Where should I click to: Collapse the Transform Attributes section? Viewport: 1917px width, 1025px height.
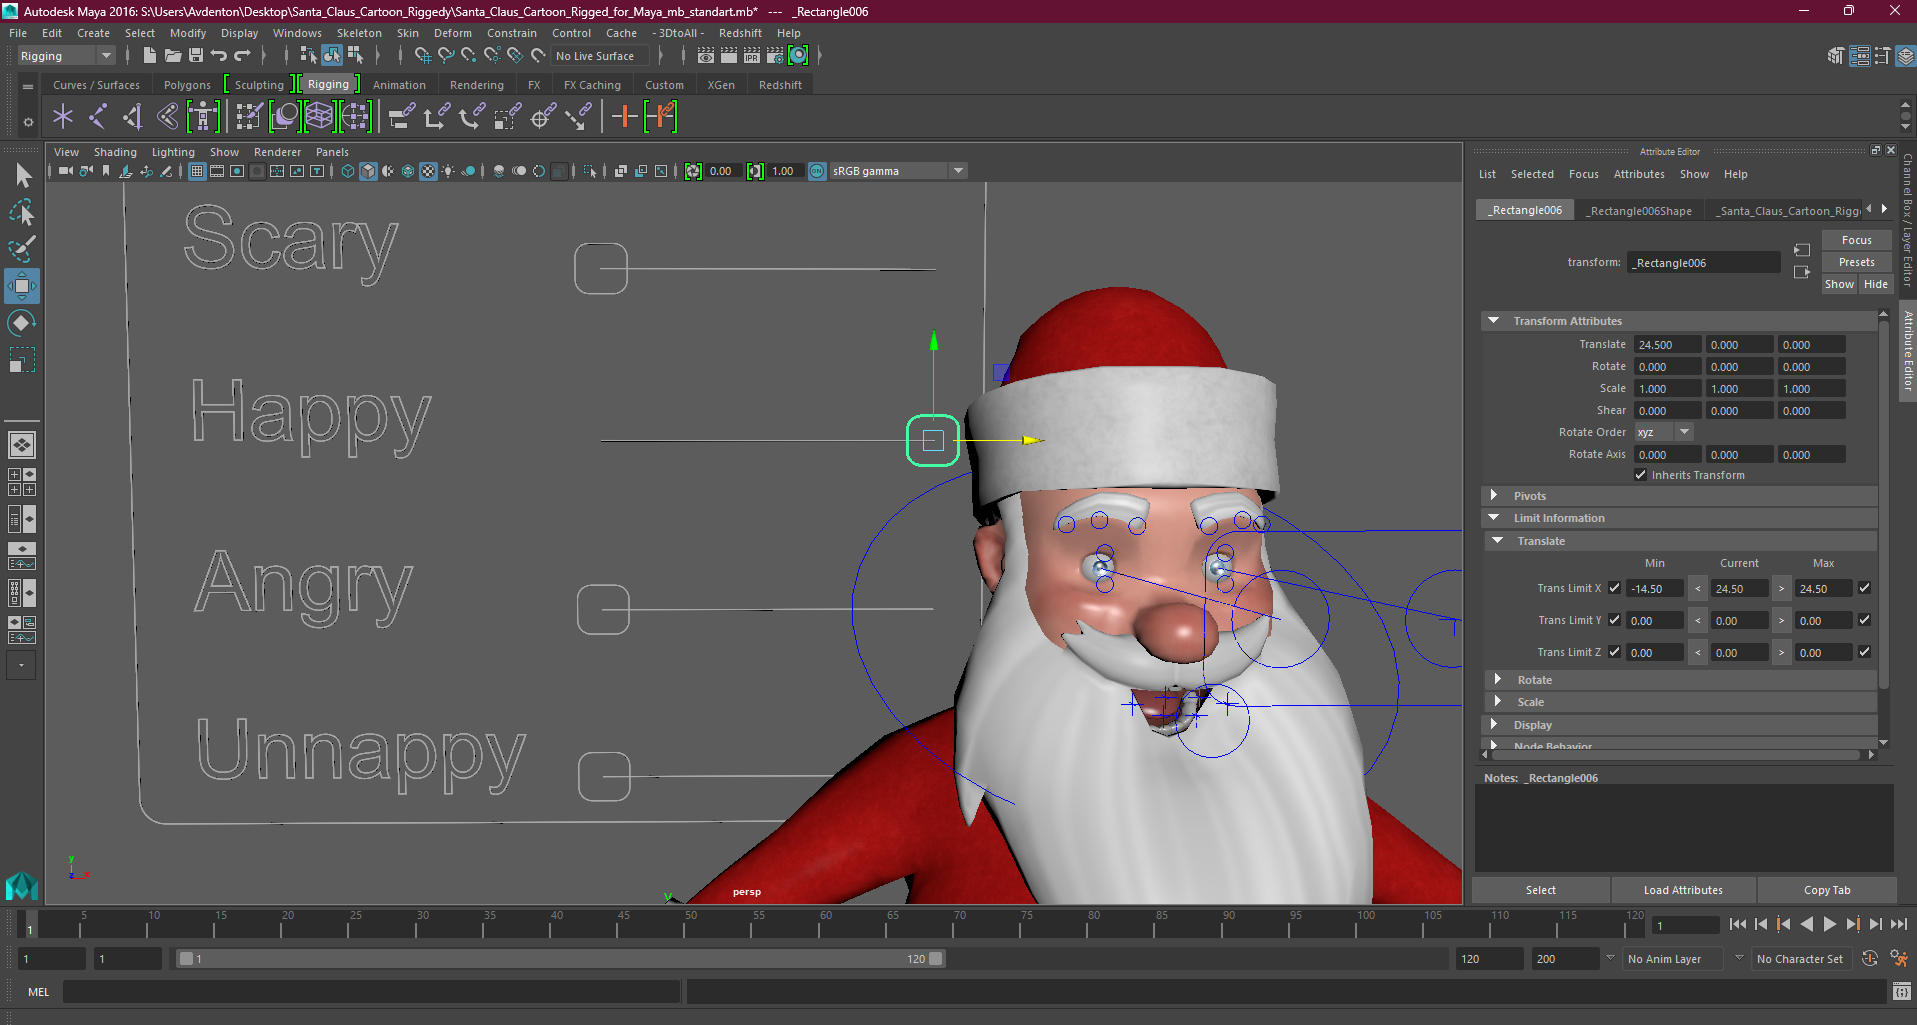pos(1494,321)
